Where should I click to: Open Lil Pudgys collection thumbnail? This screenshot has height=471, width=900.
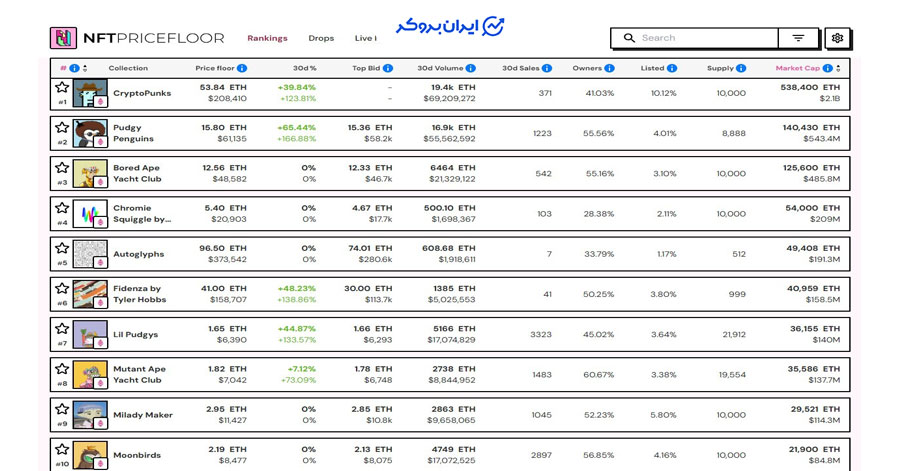click(x=90, y=334)
